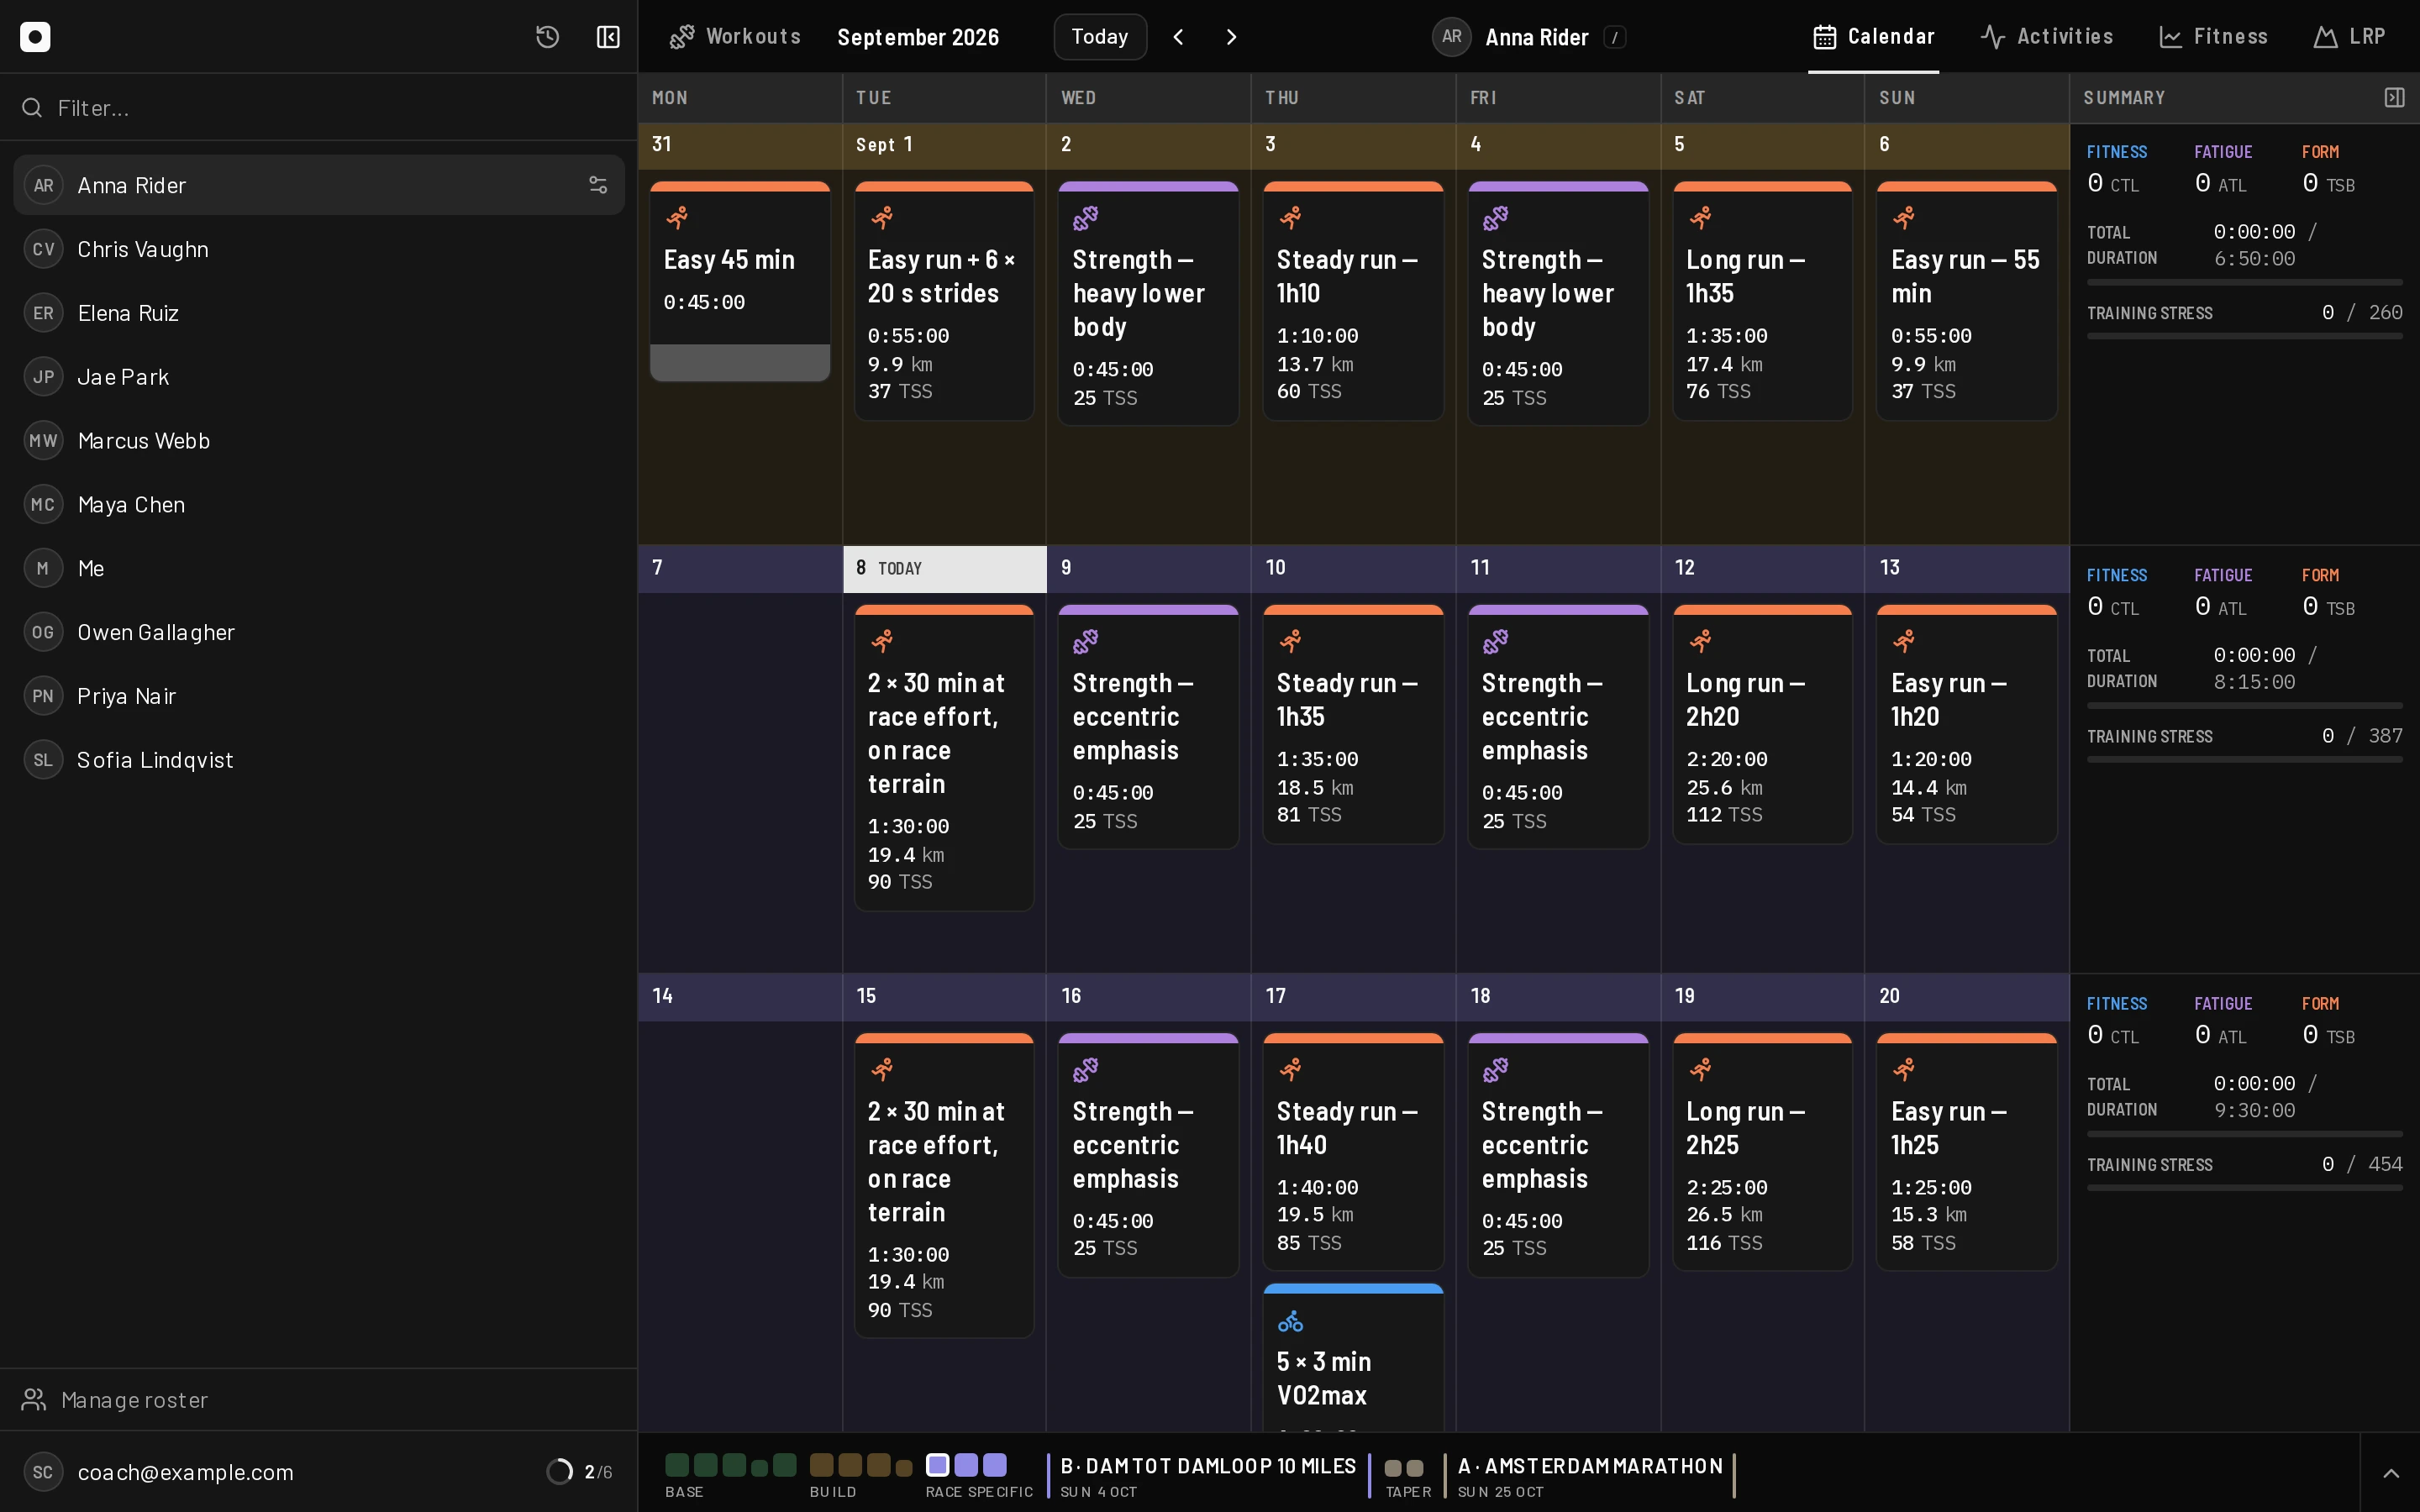Switch to the Activities tab
This screenshot has height=1512, width=2420.
[x=2046, y=37]
